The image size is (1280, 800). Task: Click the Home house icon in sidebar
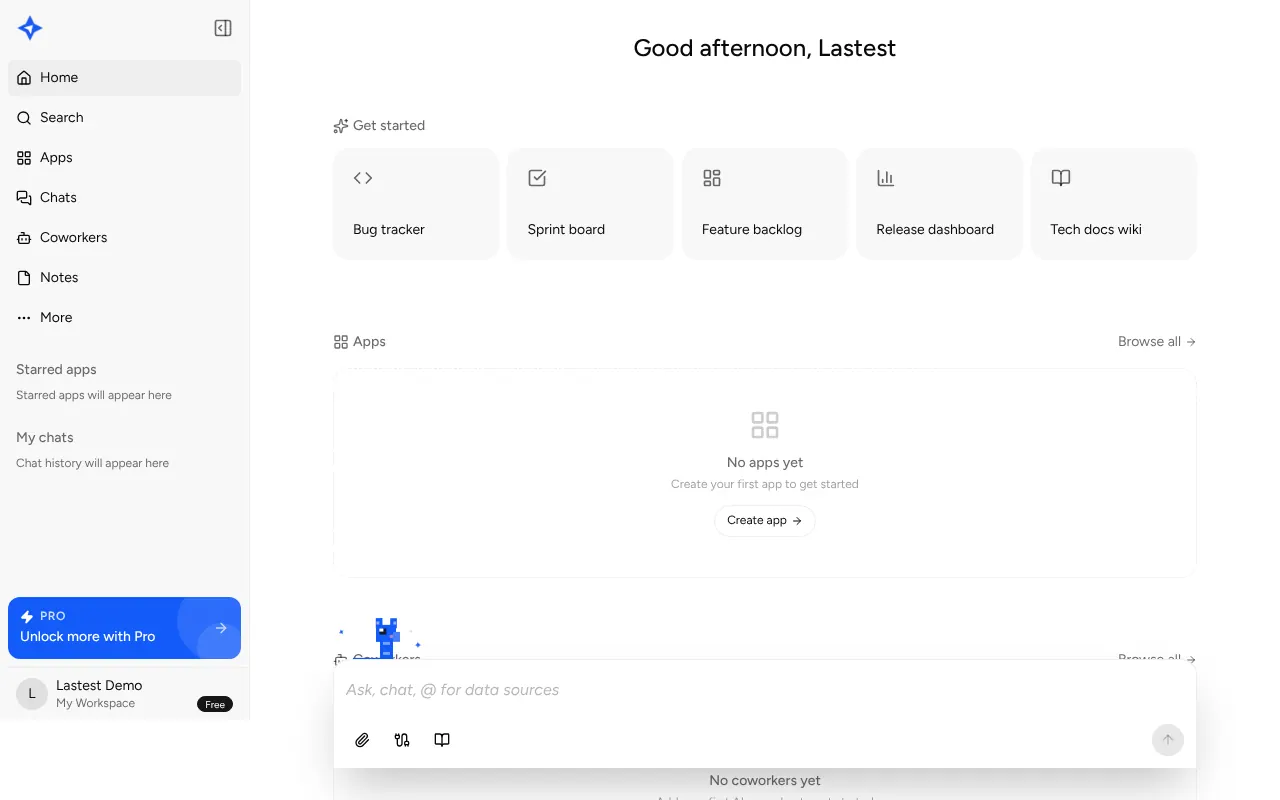coord(24,77)
